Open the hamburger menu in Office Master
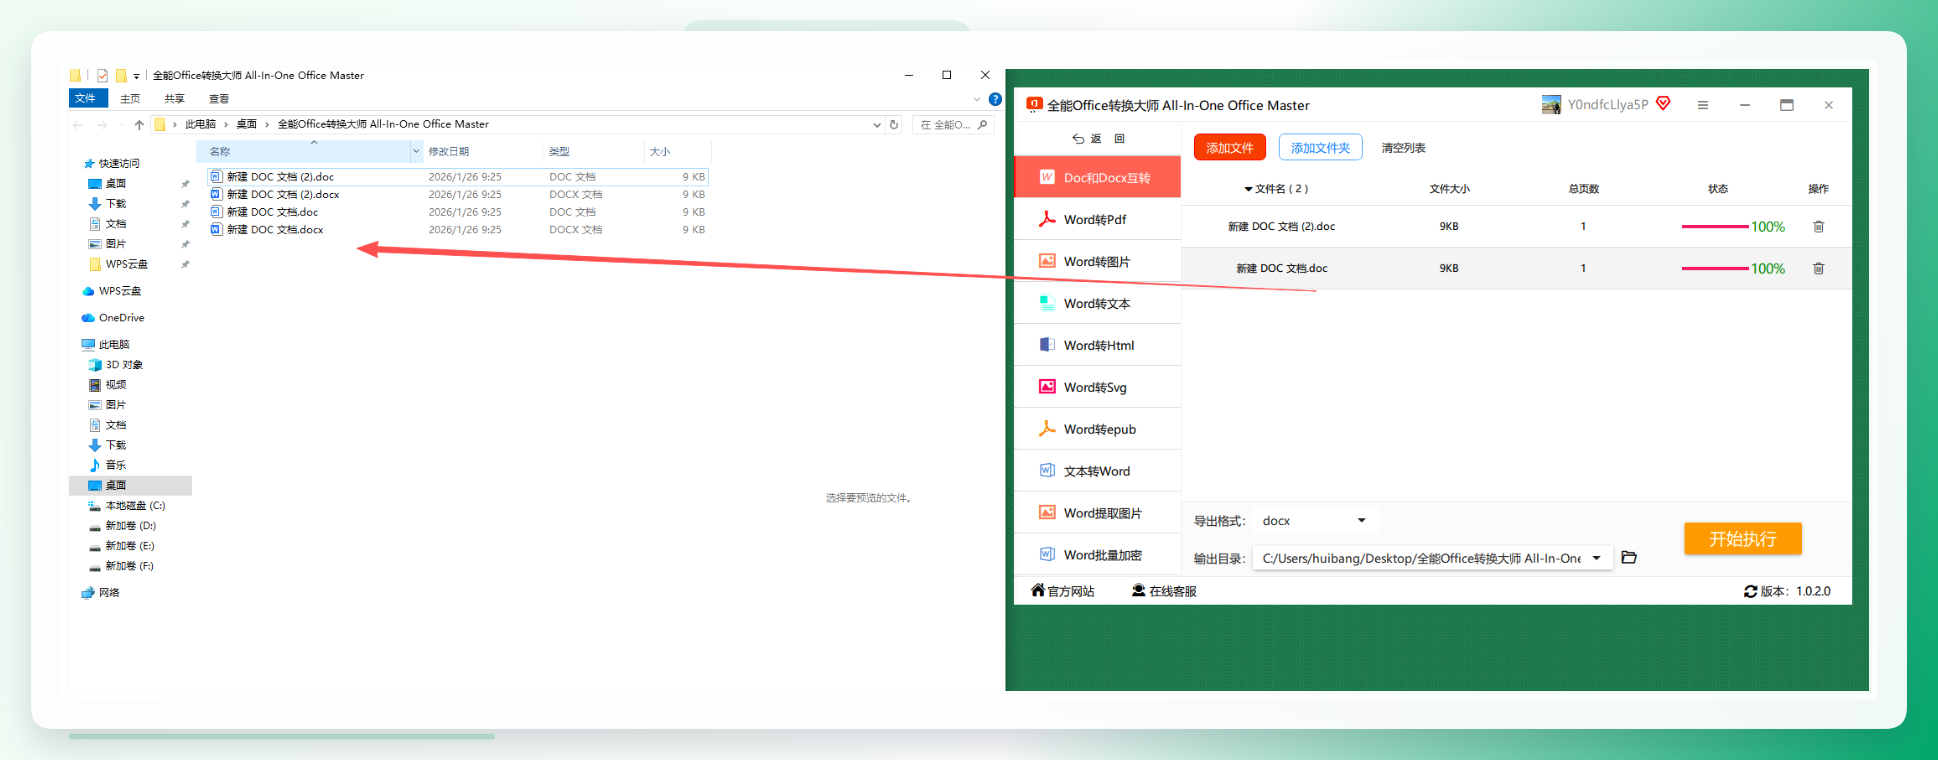1938x760 pixels. point(1702,105)
